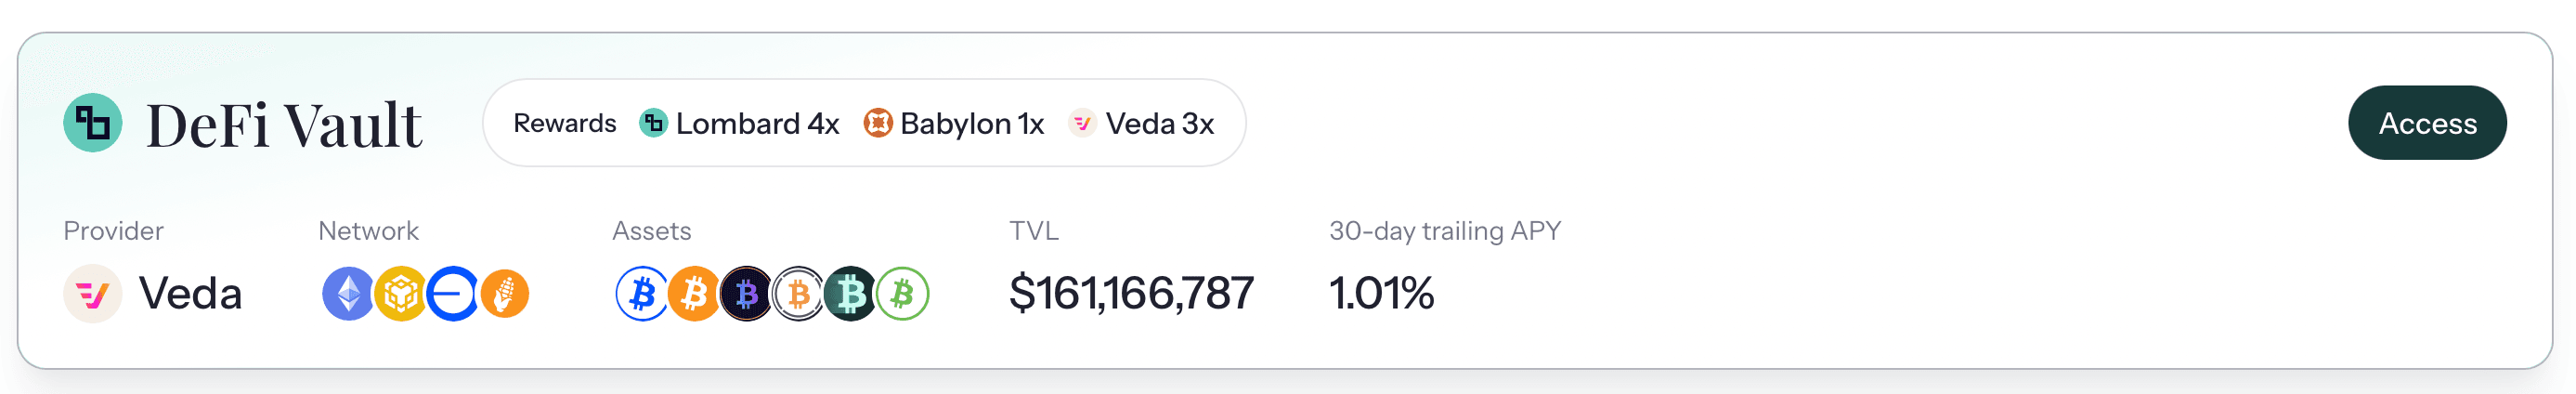Select the Babylon 1x reward icon
The height and width of the screenshot is (394, 2576).
click(x=877, y=123)
